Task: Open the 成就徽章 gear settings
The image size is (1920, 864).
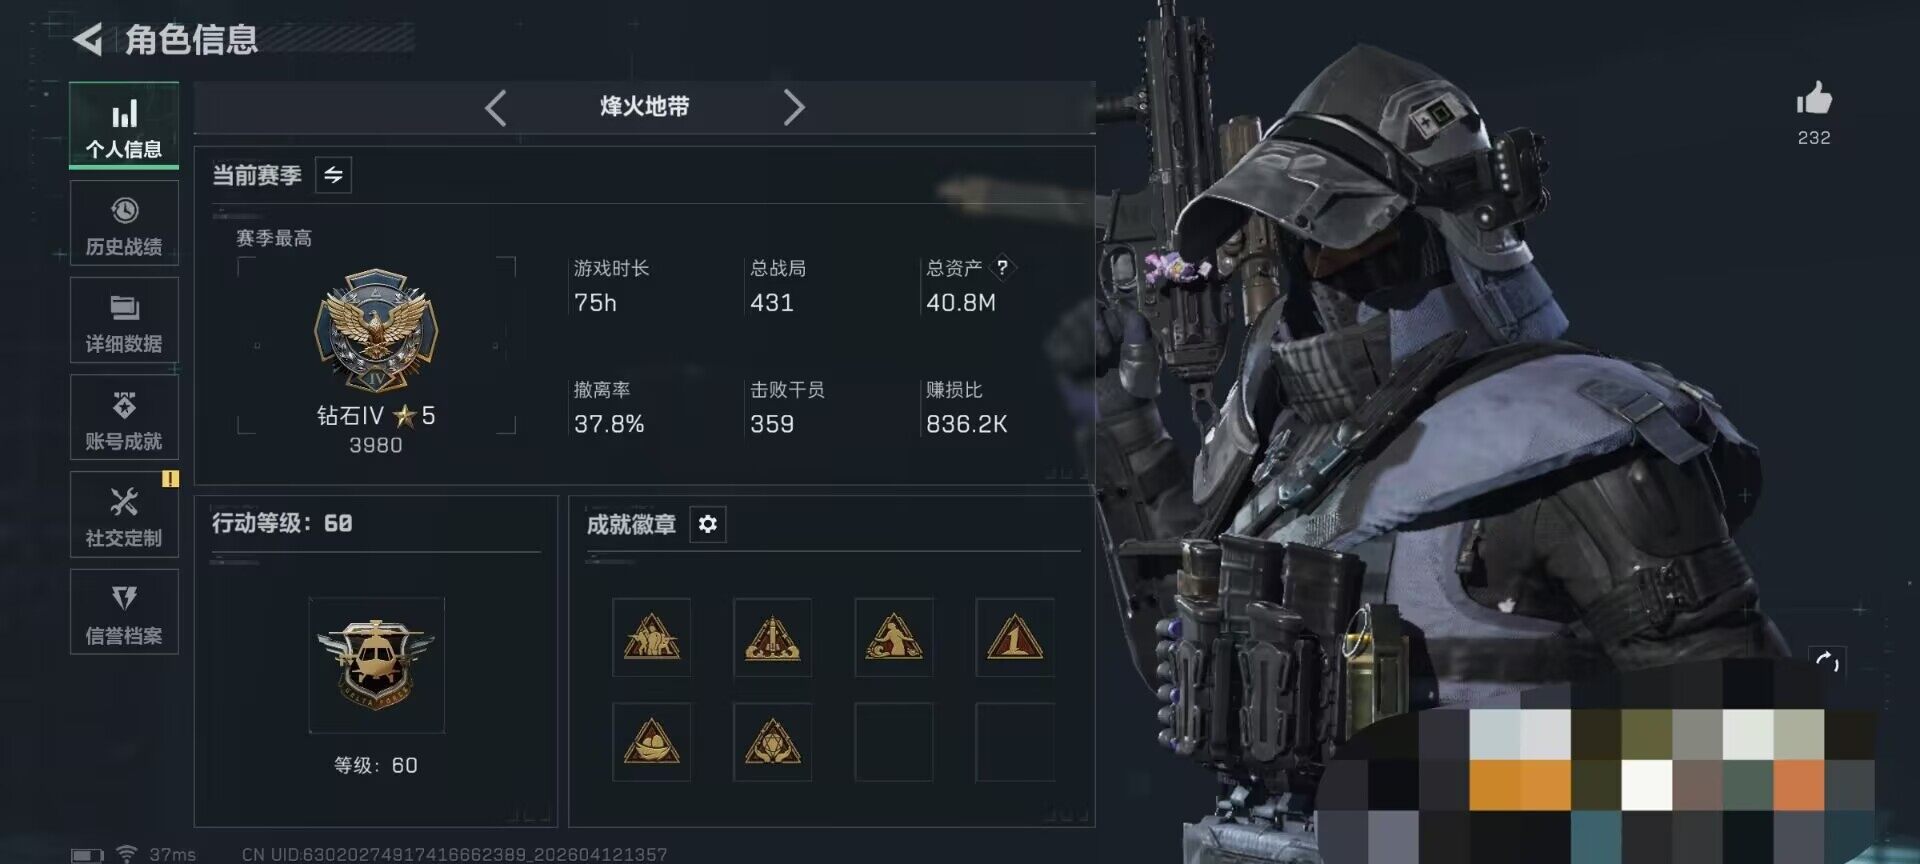Action: coord(707,524)
